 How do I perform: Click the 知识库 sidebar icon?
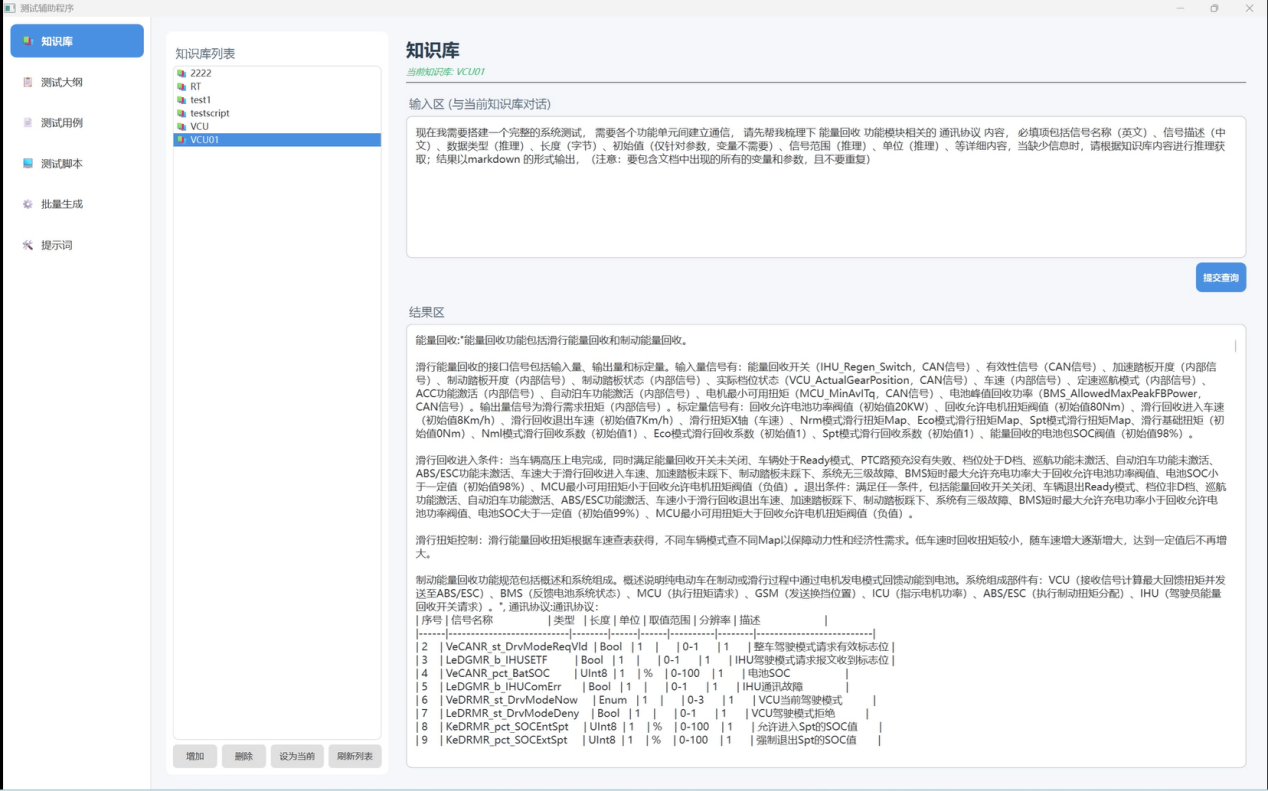[28, 41]
